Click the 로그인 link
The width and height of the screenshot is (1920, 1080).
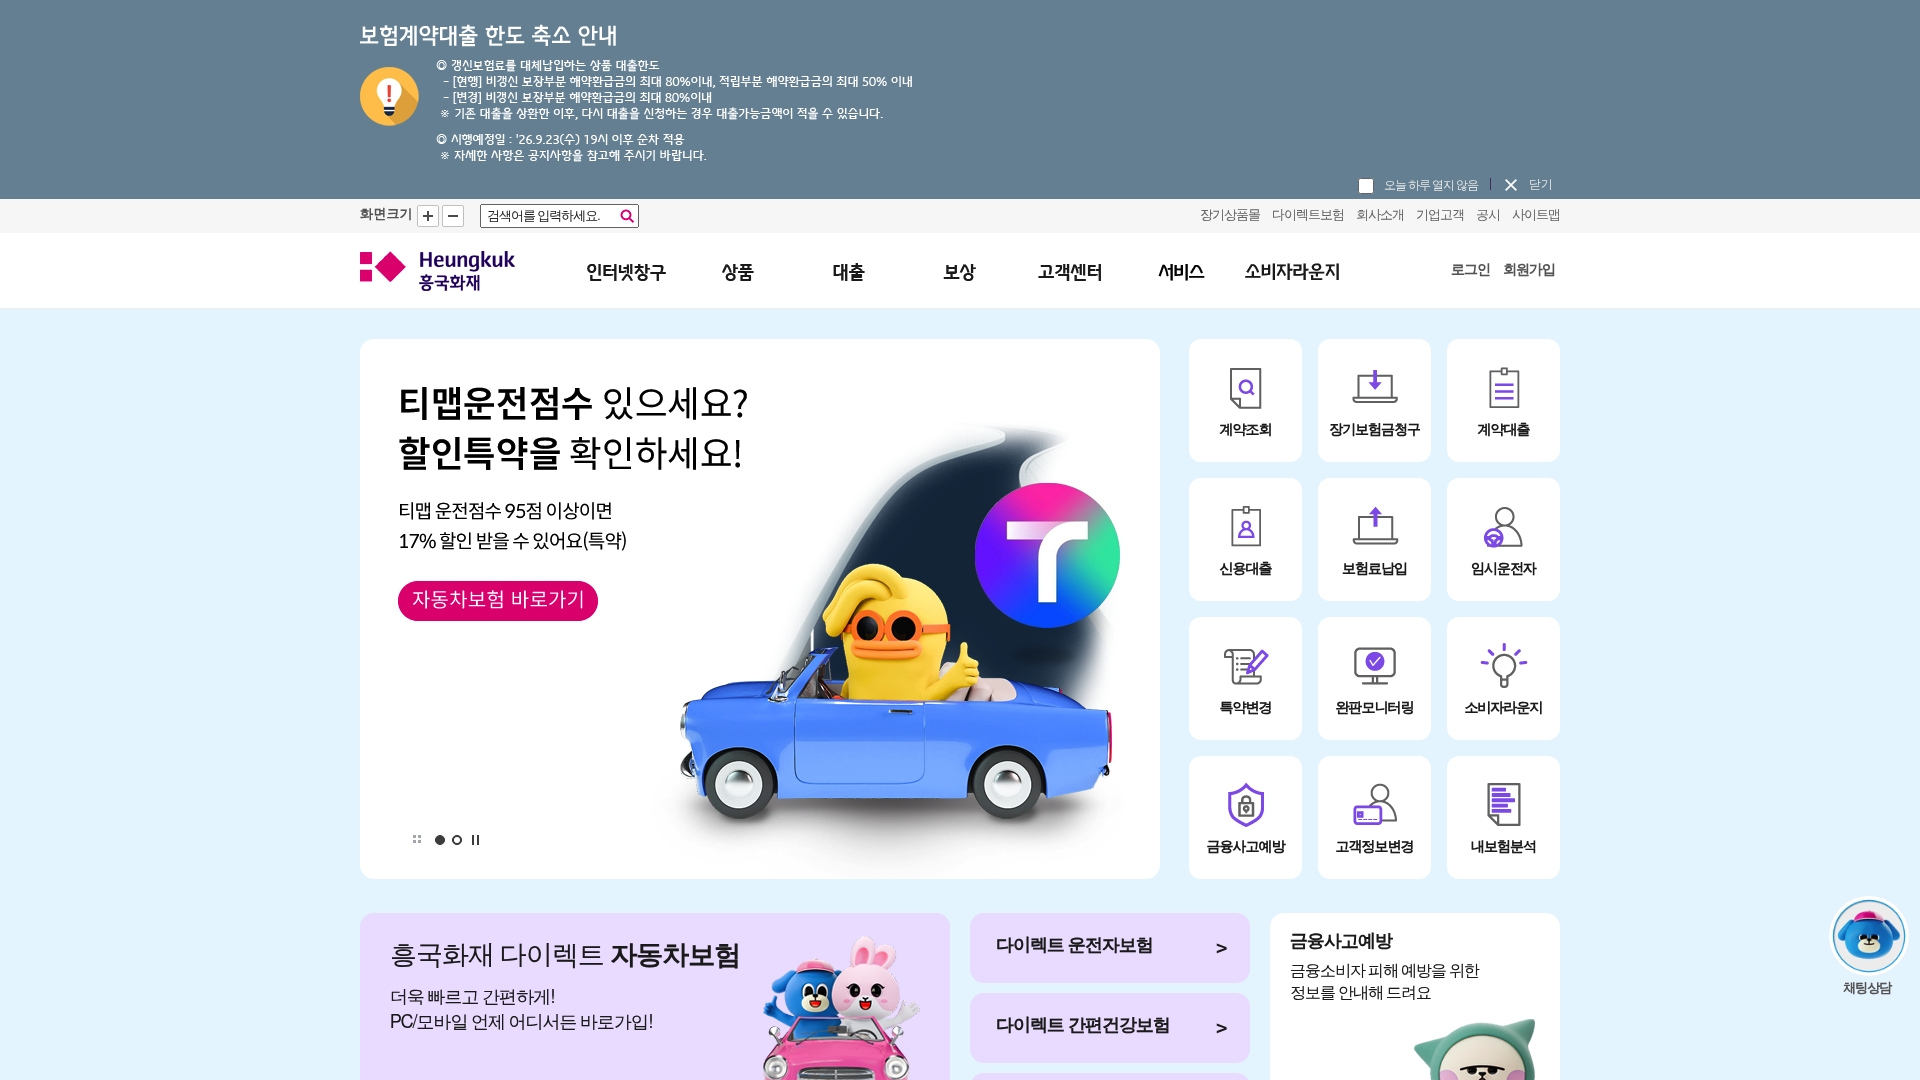click(1470, 270)
